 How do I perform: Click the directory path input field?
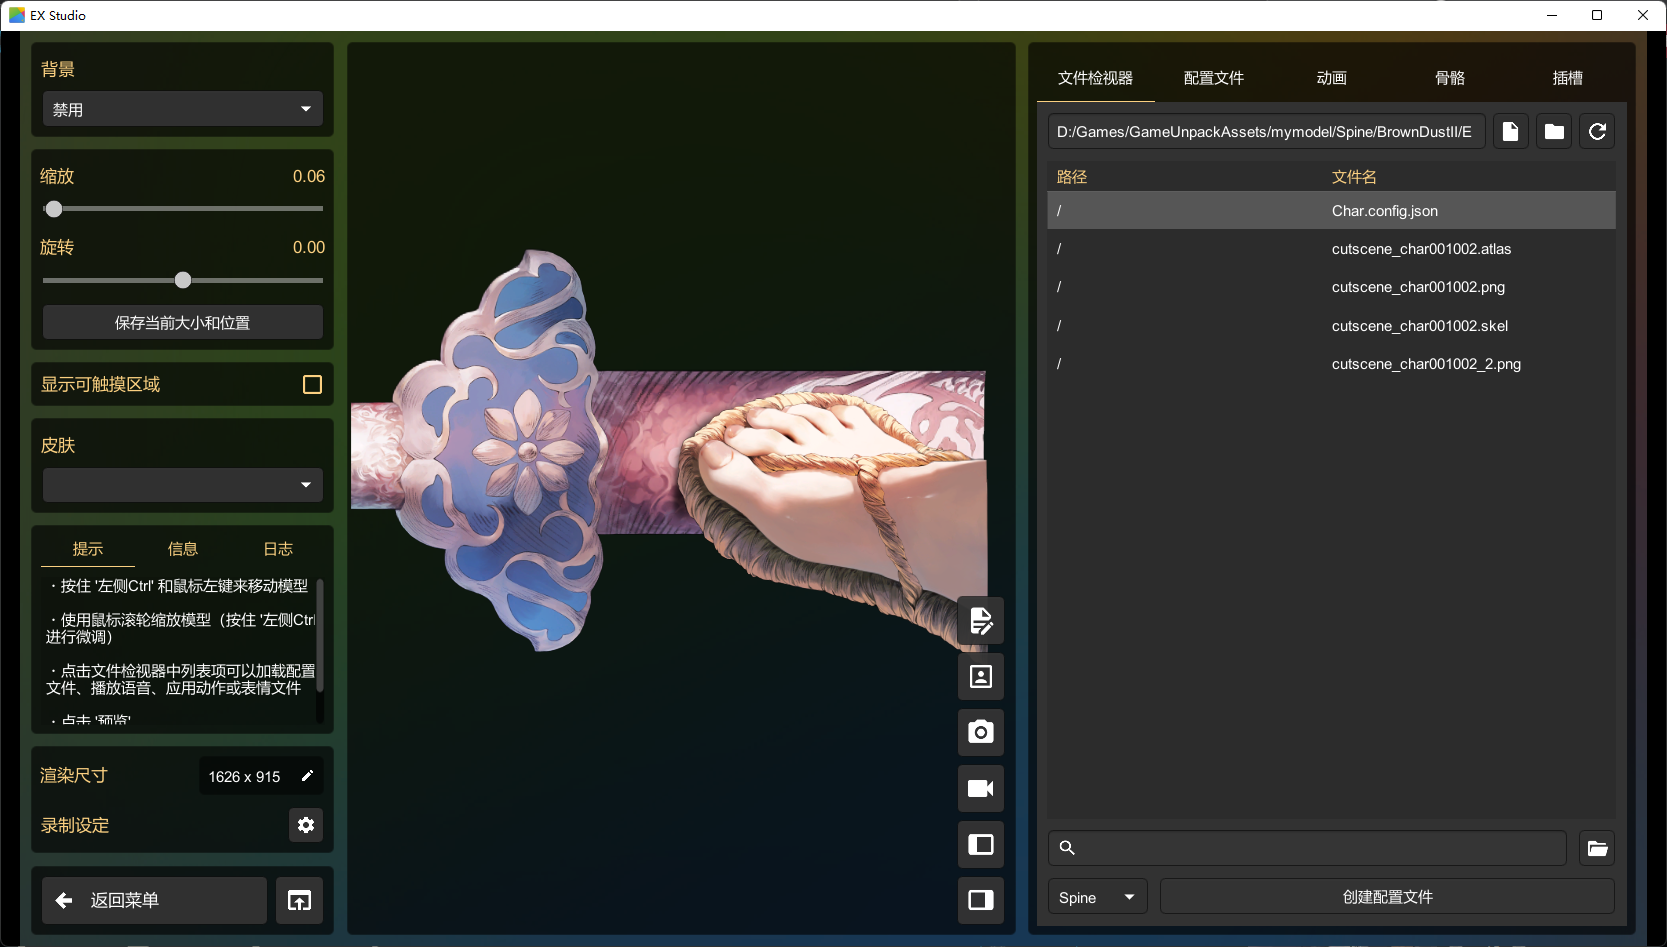pyautogui.click(x=1266, y=132)
